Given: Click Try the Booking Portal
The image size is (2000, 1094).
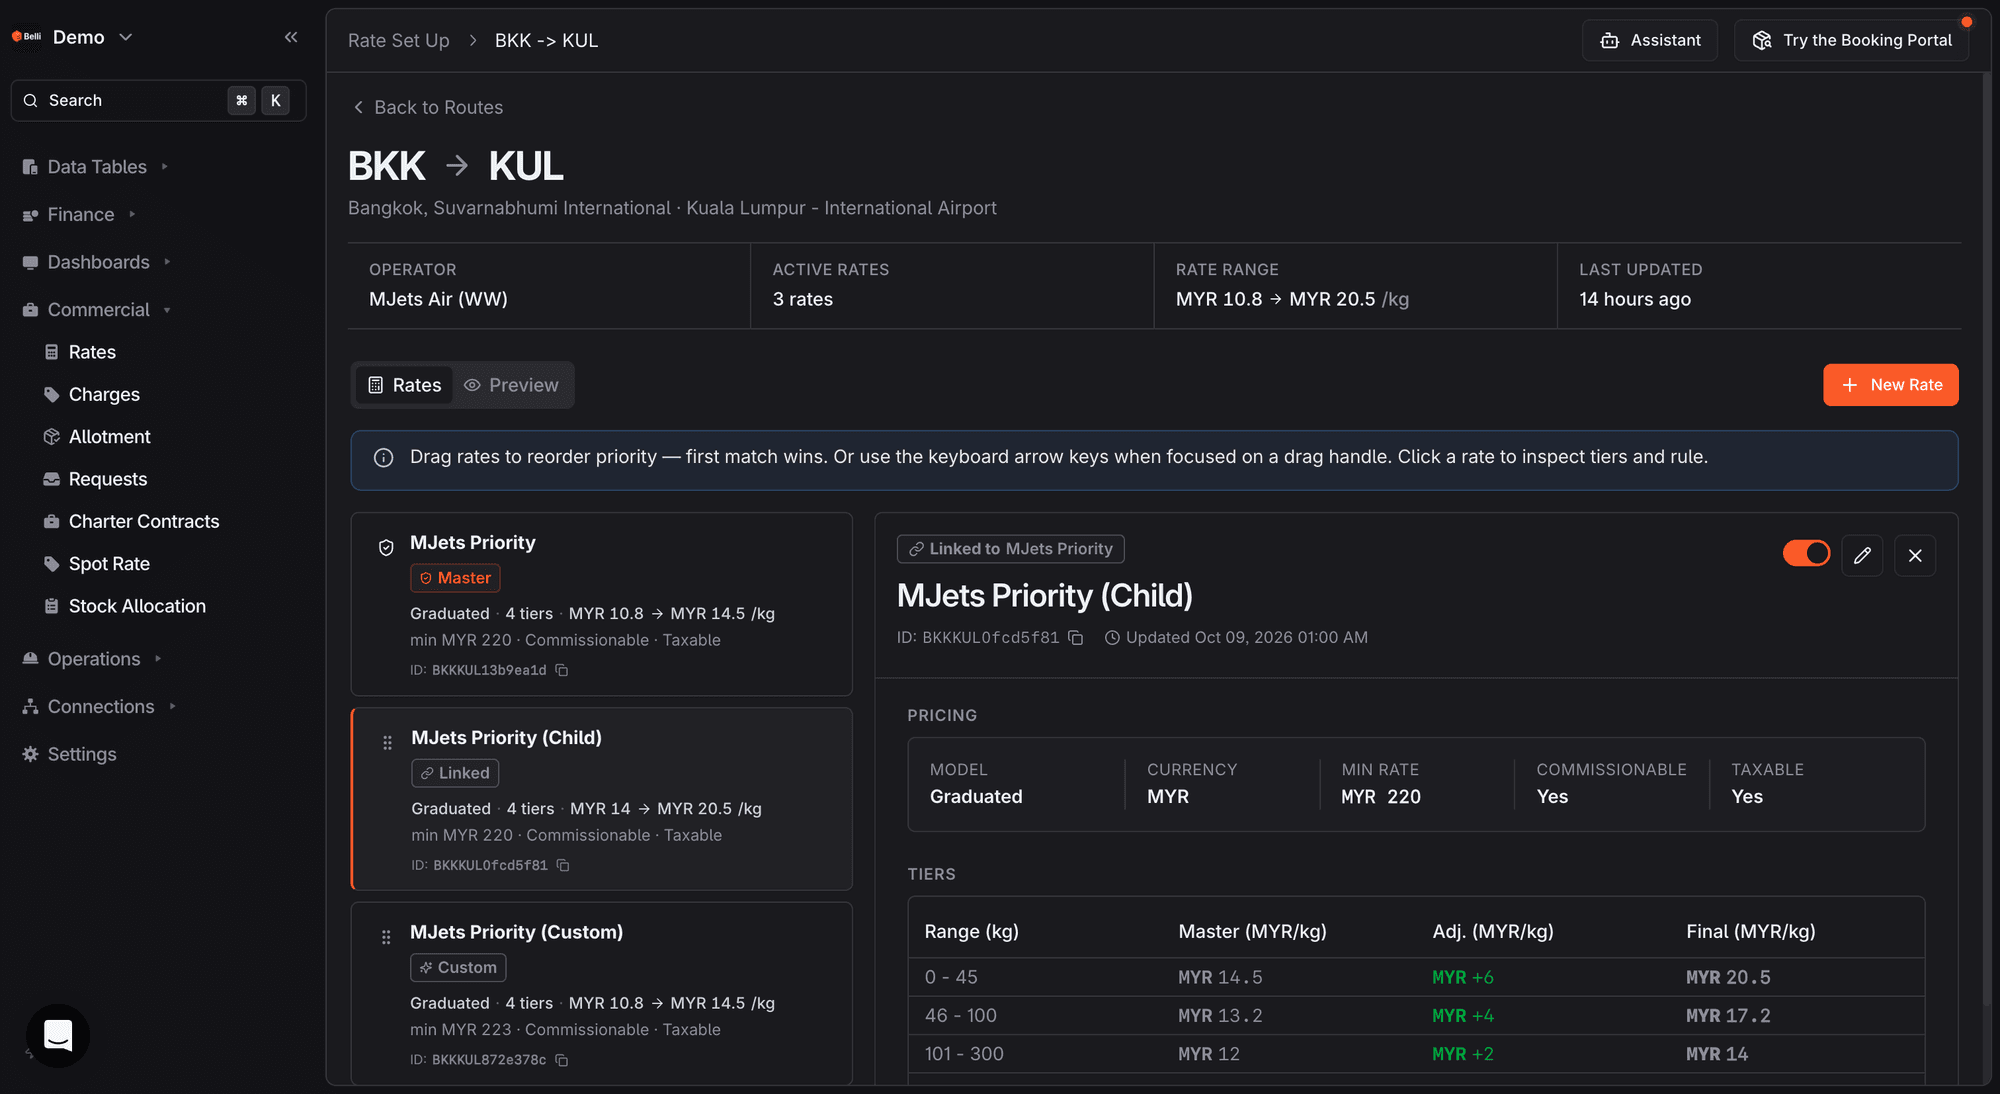Looking at the screenshot, I should [1851, 40].
